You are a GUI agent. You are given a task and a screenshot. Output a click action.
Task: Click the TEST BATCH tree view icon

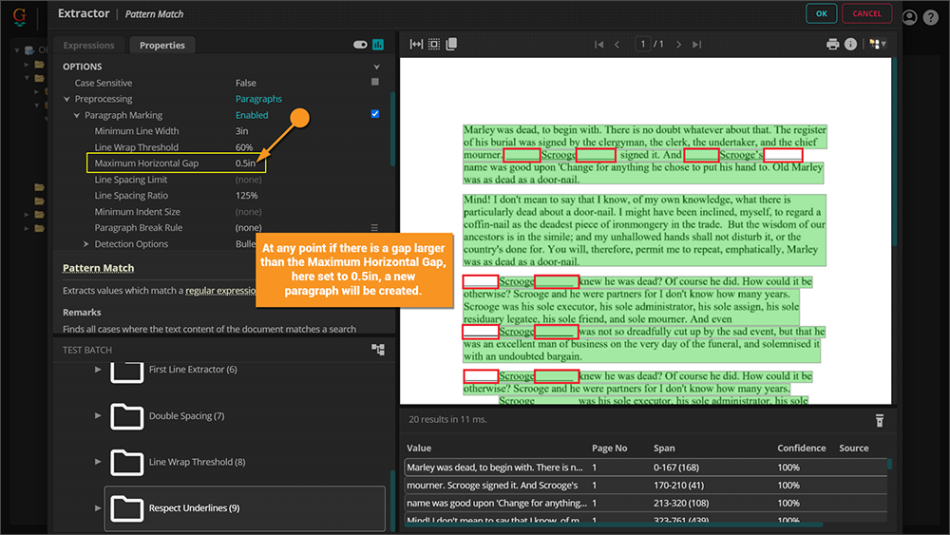[x=378, y=349]
